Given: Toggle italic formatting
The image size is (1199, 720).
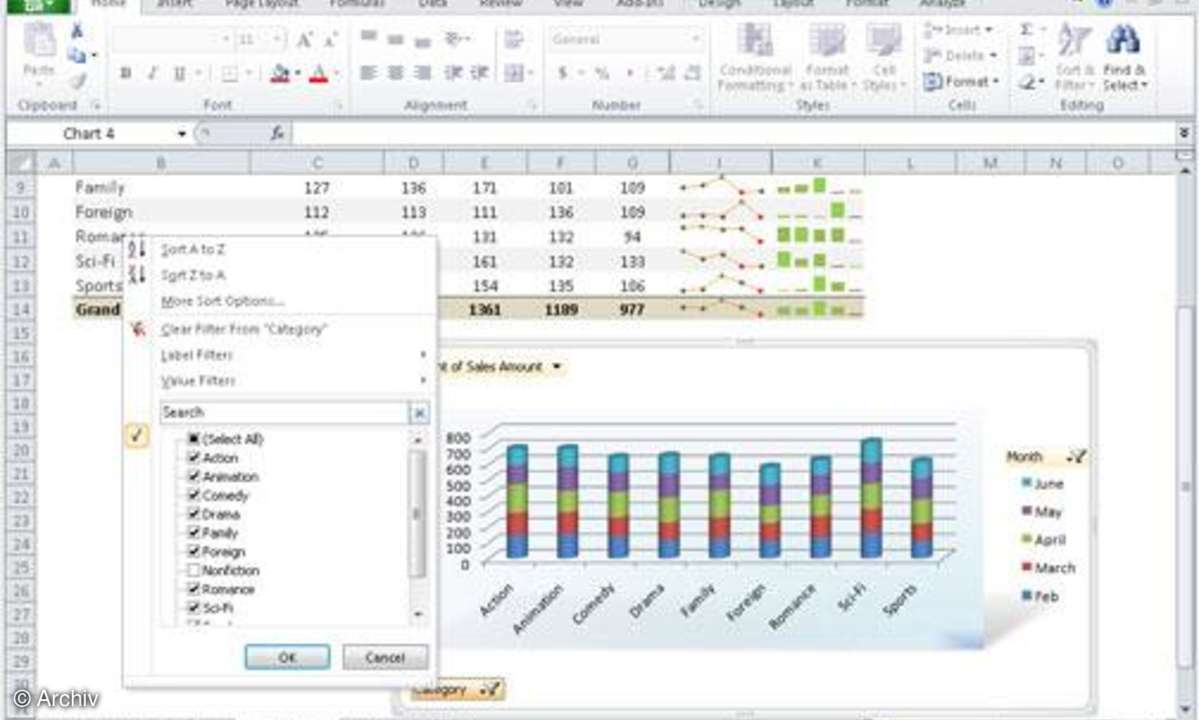Looking at the screenshot, I should tap(152, 73).
